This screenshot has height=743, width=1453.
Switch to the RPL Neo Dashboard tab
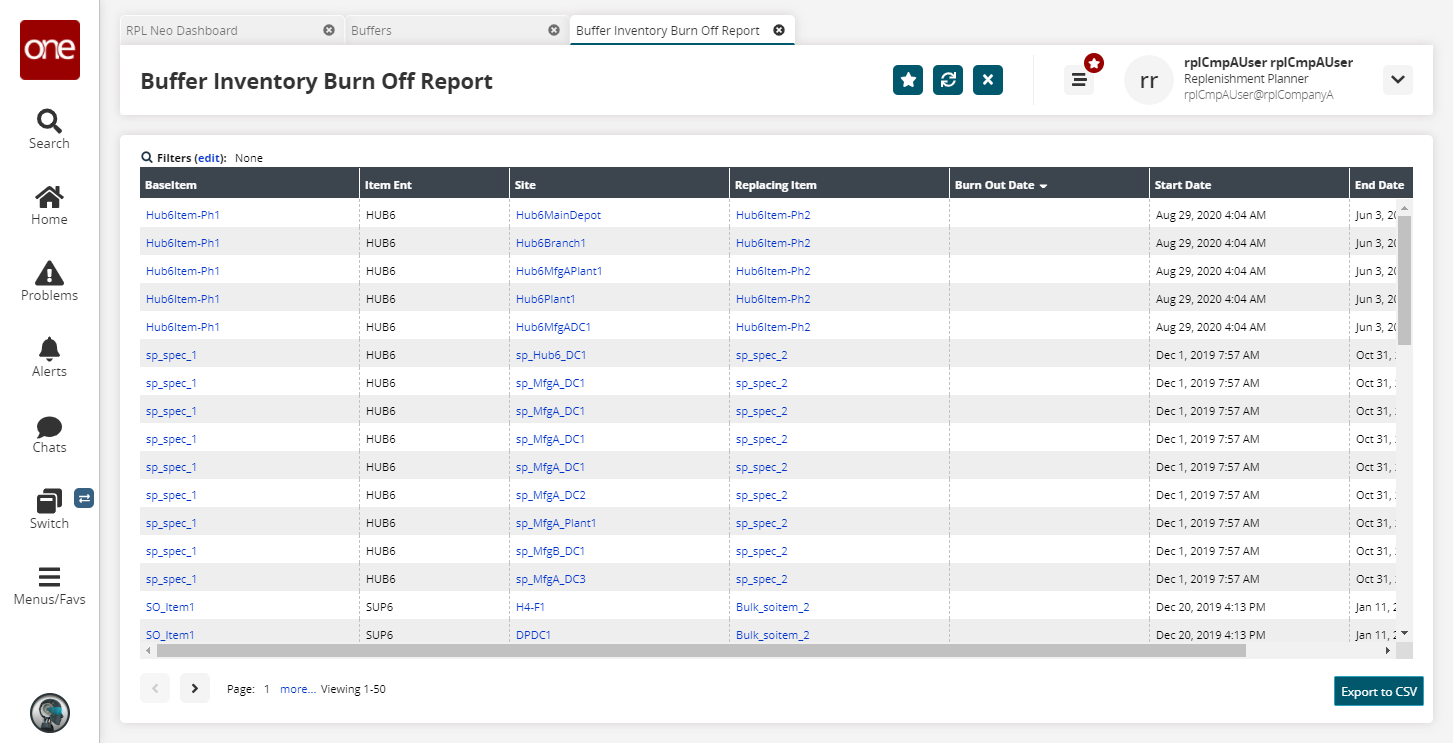pyautogui.click(x=182, y=30)
